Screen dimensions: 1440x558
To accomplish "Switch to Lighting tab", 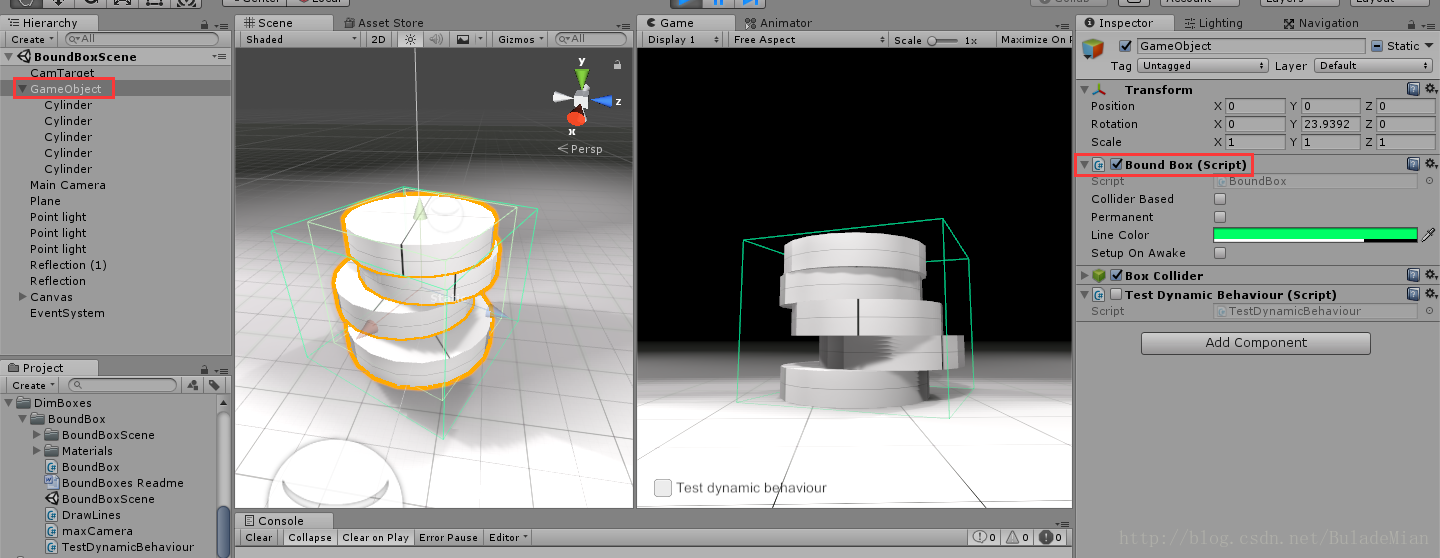I will (1212, 23).
